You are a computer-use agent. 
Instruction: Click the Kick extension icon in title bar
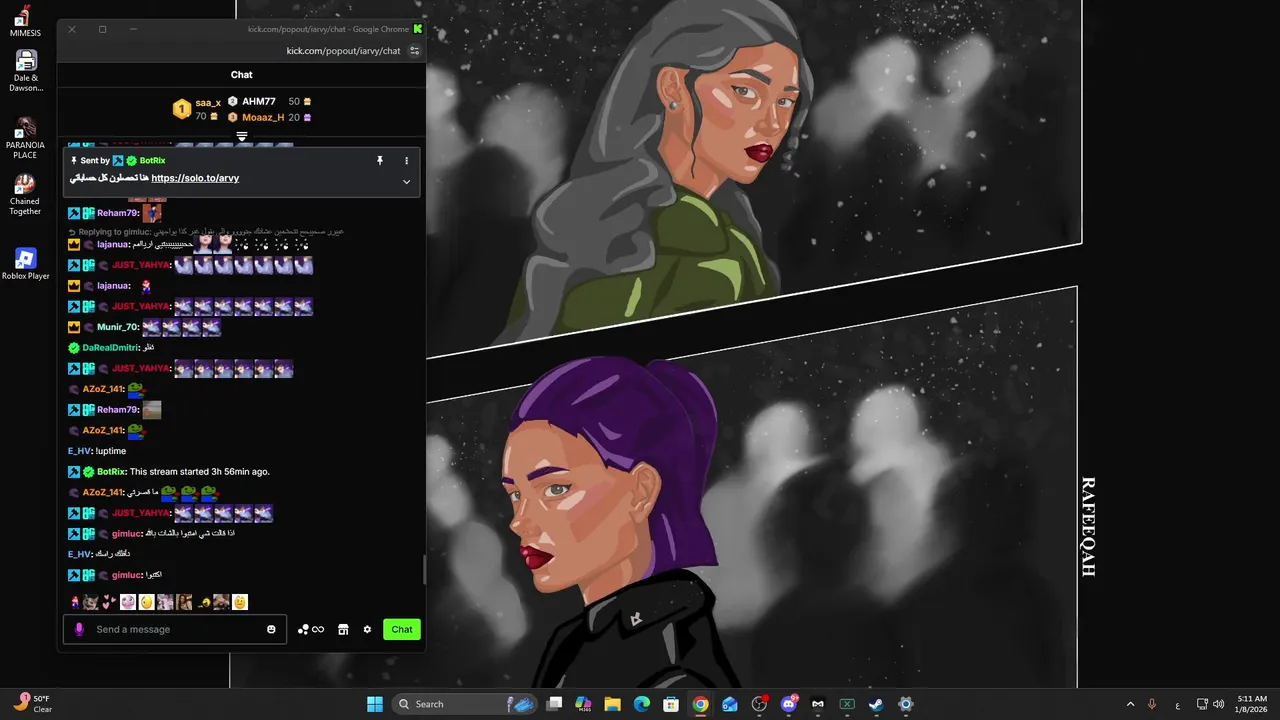tap(418, 29)
